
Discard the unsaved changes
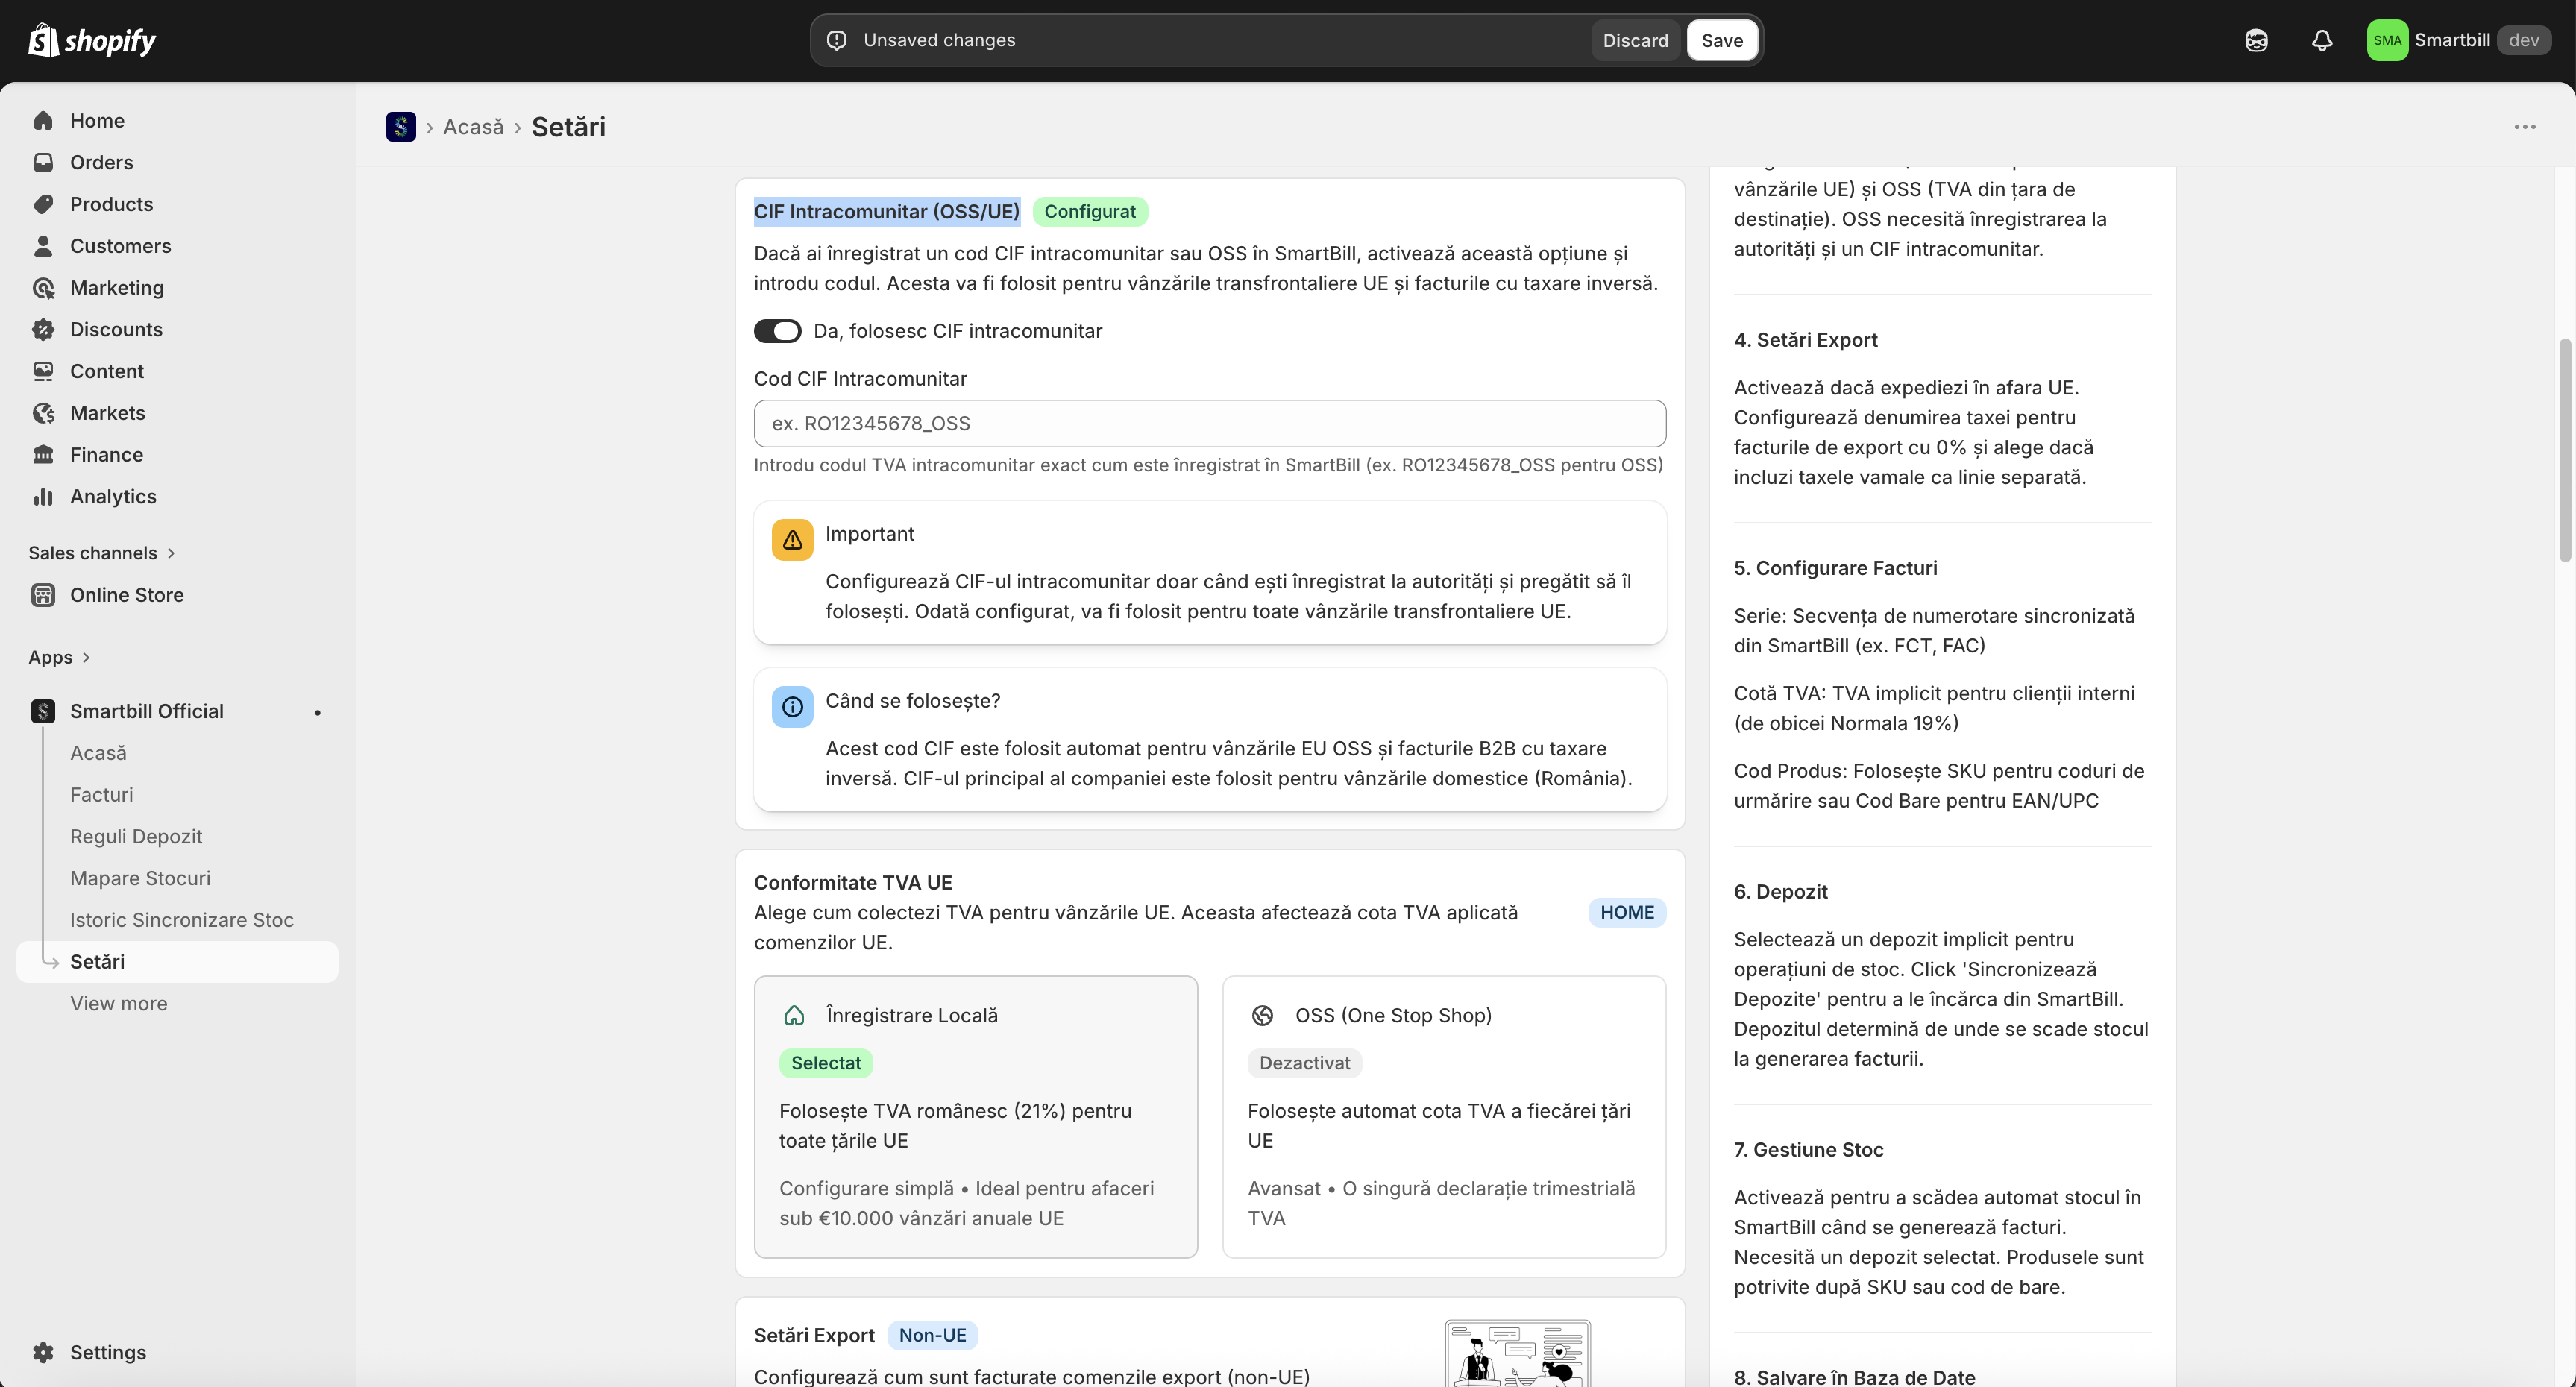(1635, 40)
